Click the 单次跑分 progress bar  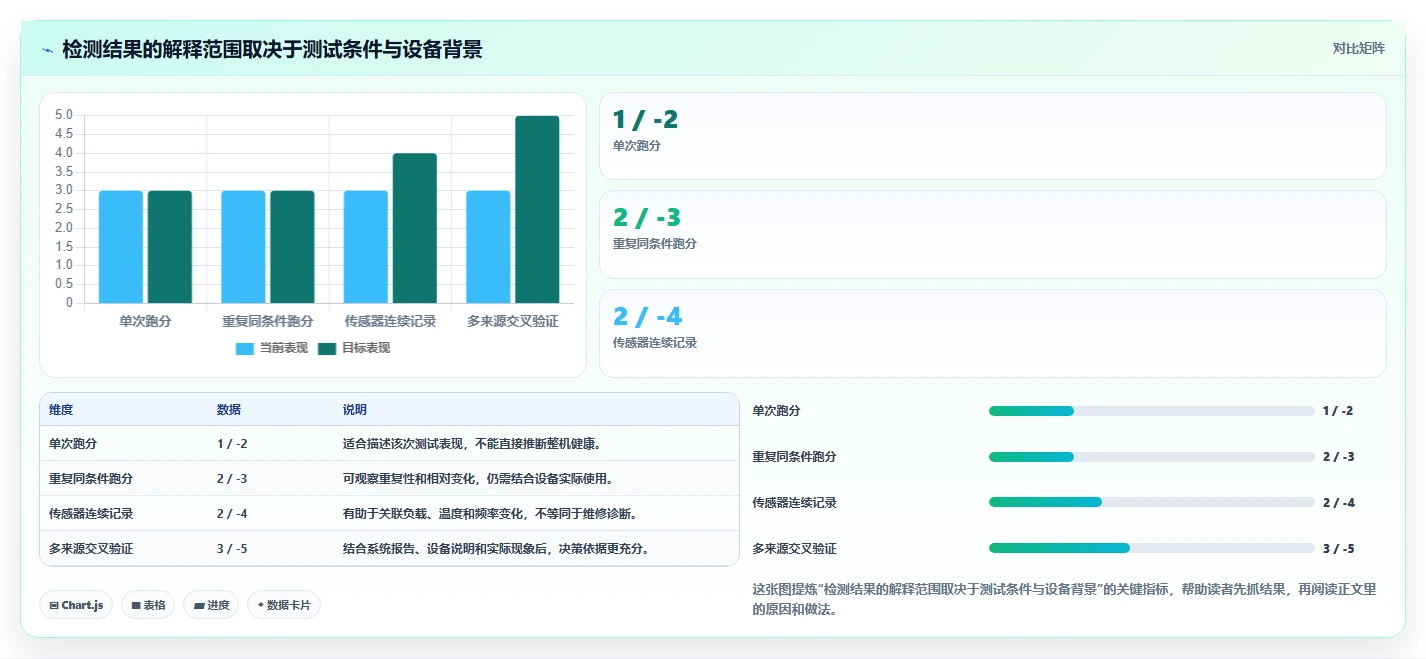(1151, 411)
